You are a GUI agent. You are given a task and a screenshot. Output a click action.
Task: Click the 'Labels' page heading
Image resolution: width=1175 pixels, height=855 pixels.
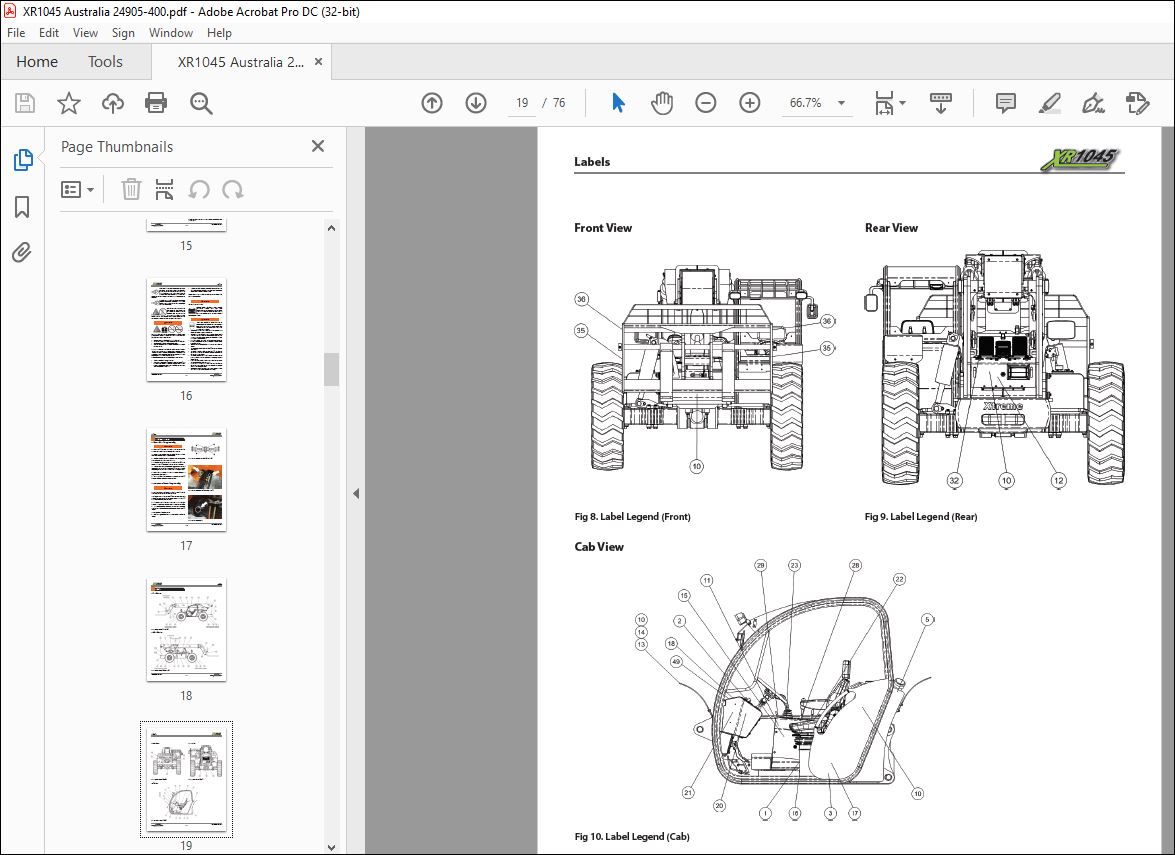coord(592,161)
